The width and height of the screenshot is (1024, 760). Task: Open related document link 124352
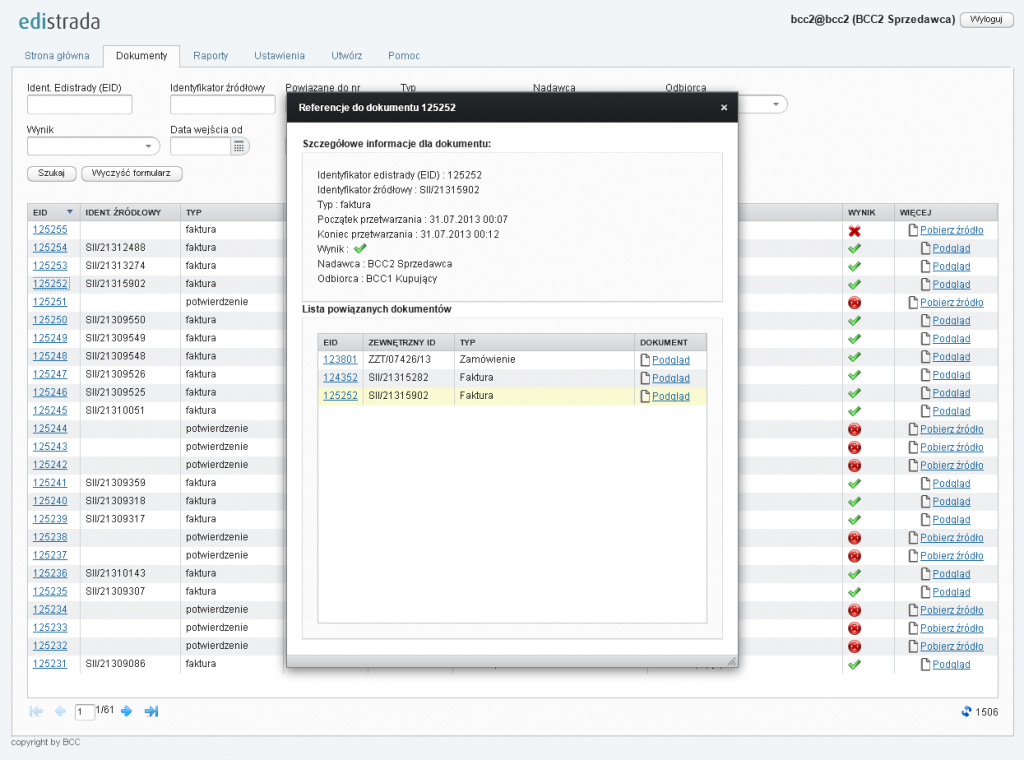(x=339, y=378)
